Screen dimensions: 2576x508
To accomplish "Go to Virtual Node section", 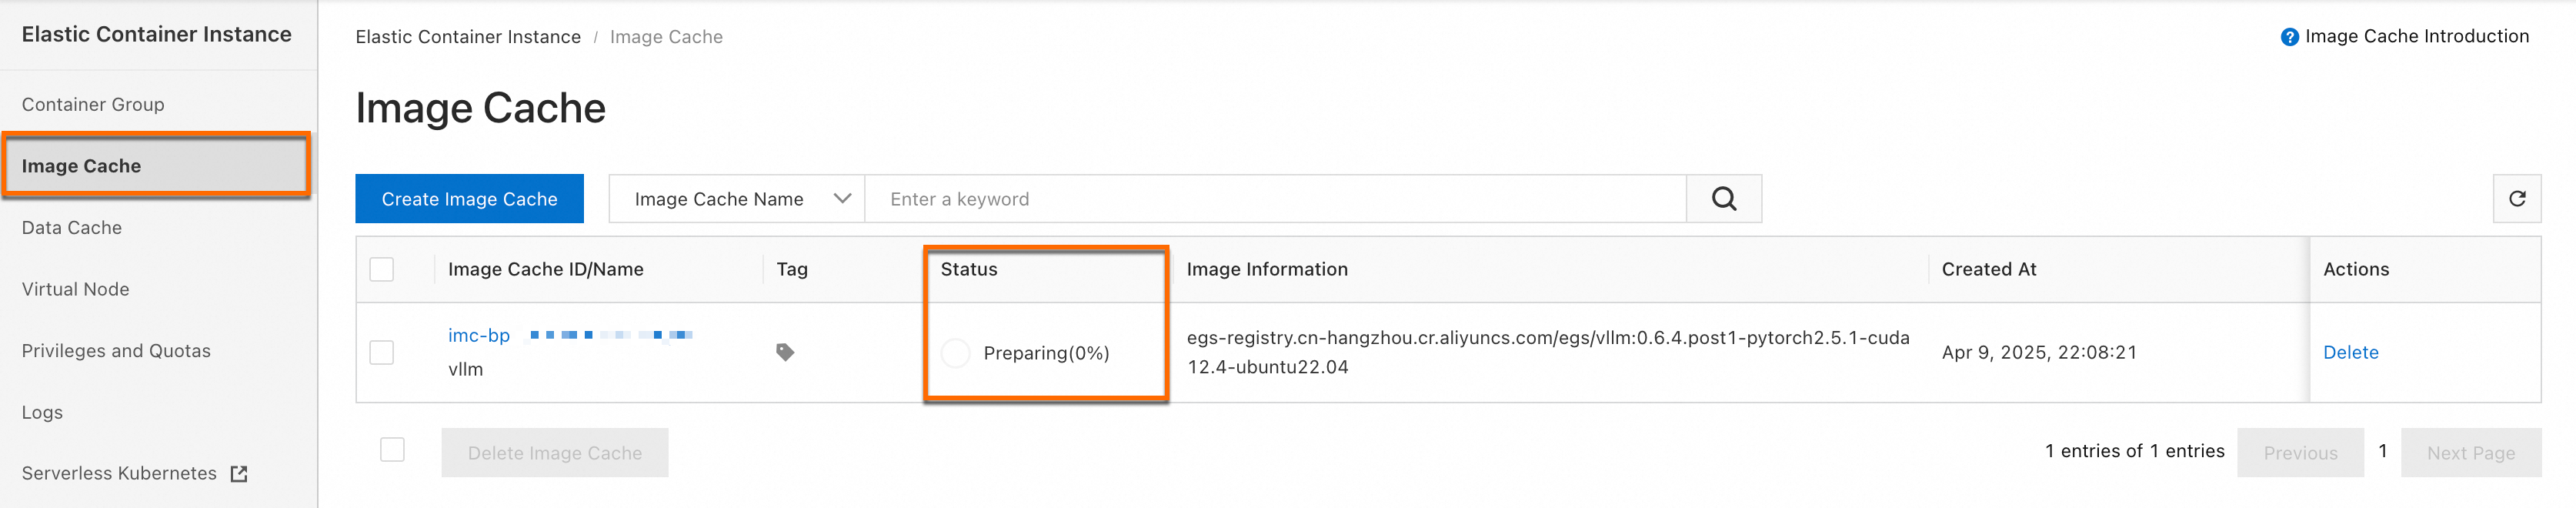I will (76, 289).
